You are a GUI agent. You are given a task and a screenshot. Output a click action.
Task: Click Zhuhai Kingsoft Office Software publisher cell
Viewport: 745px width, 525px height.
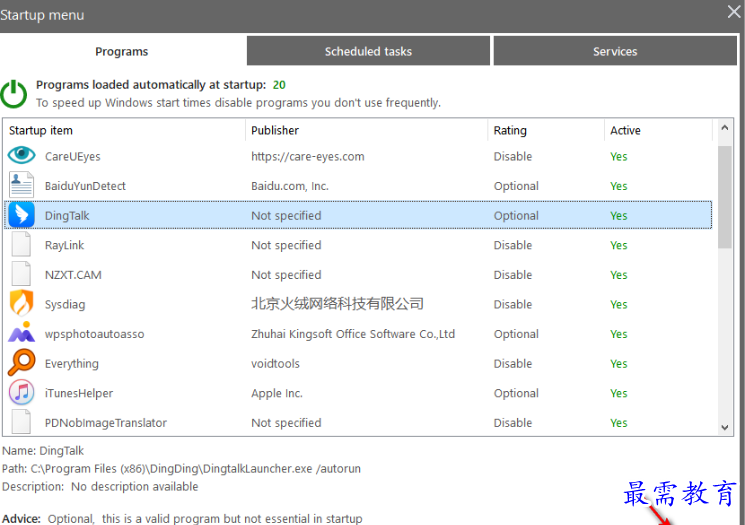pos(353,334)
